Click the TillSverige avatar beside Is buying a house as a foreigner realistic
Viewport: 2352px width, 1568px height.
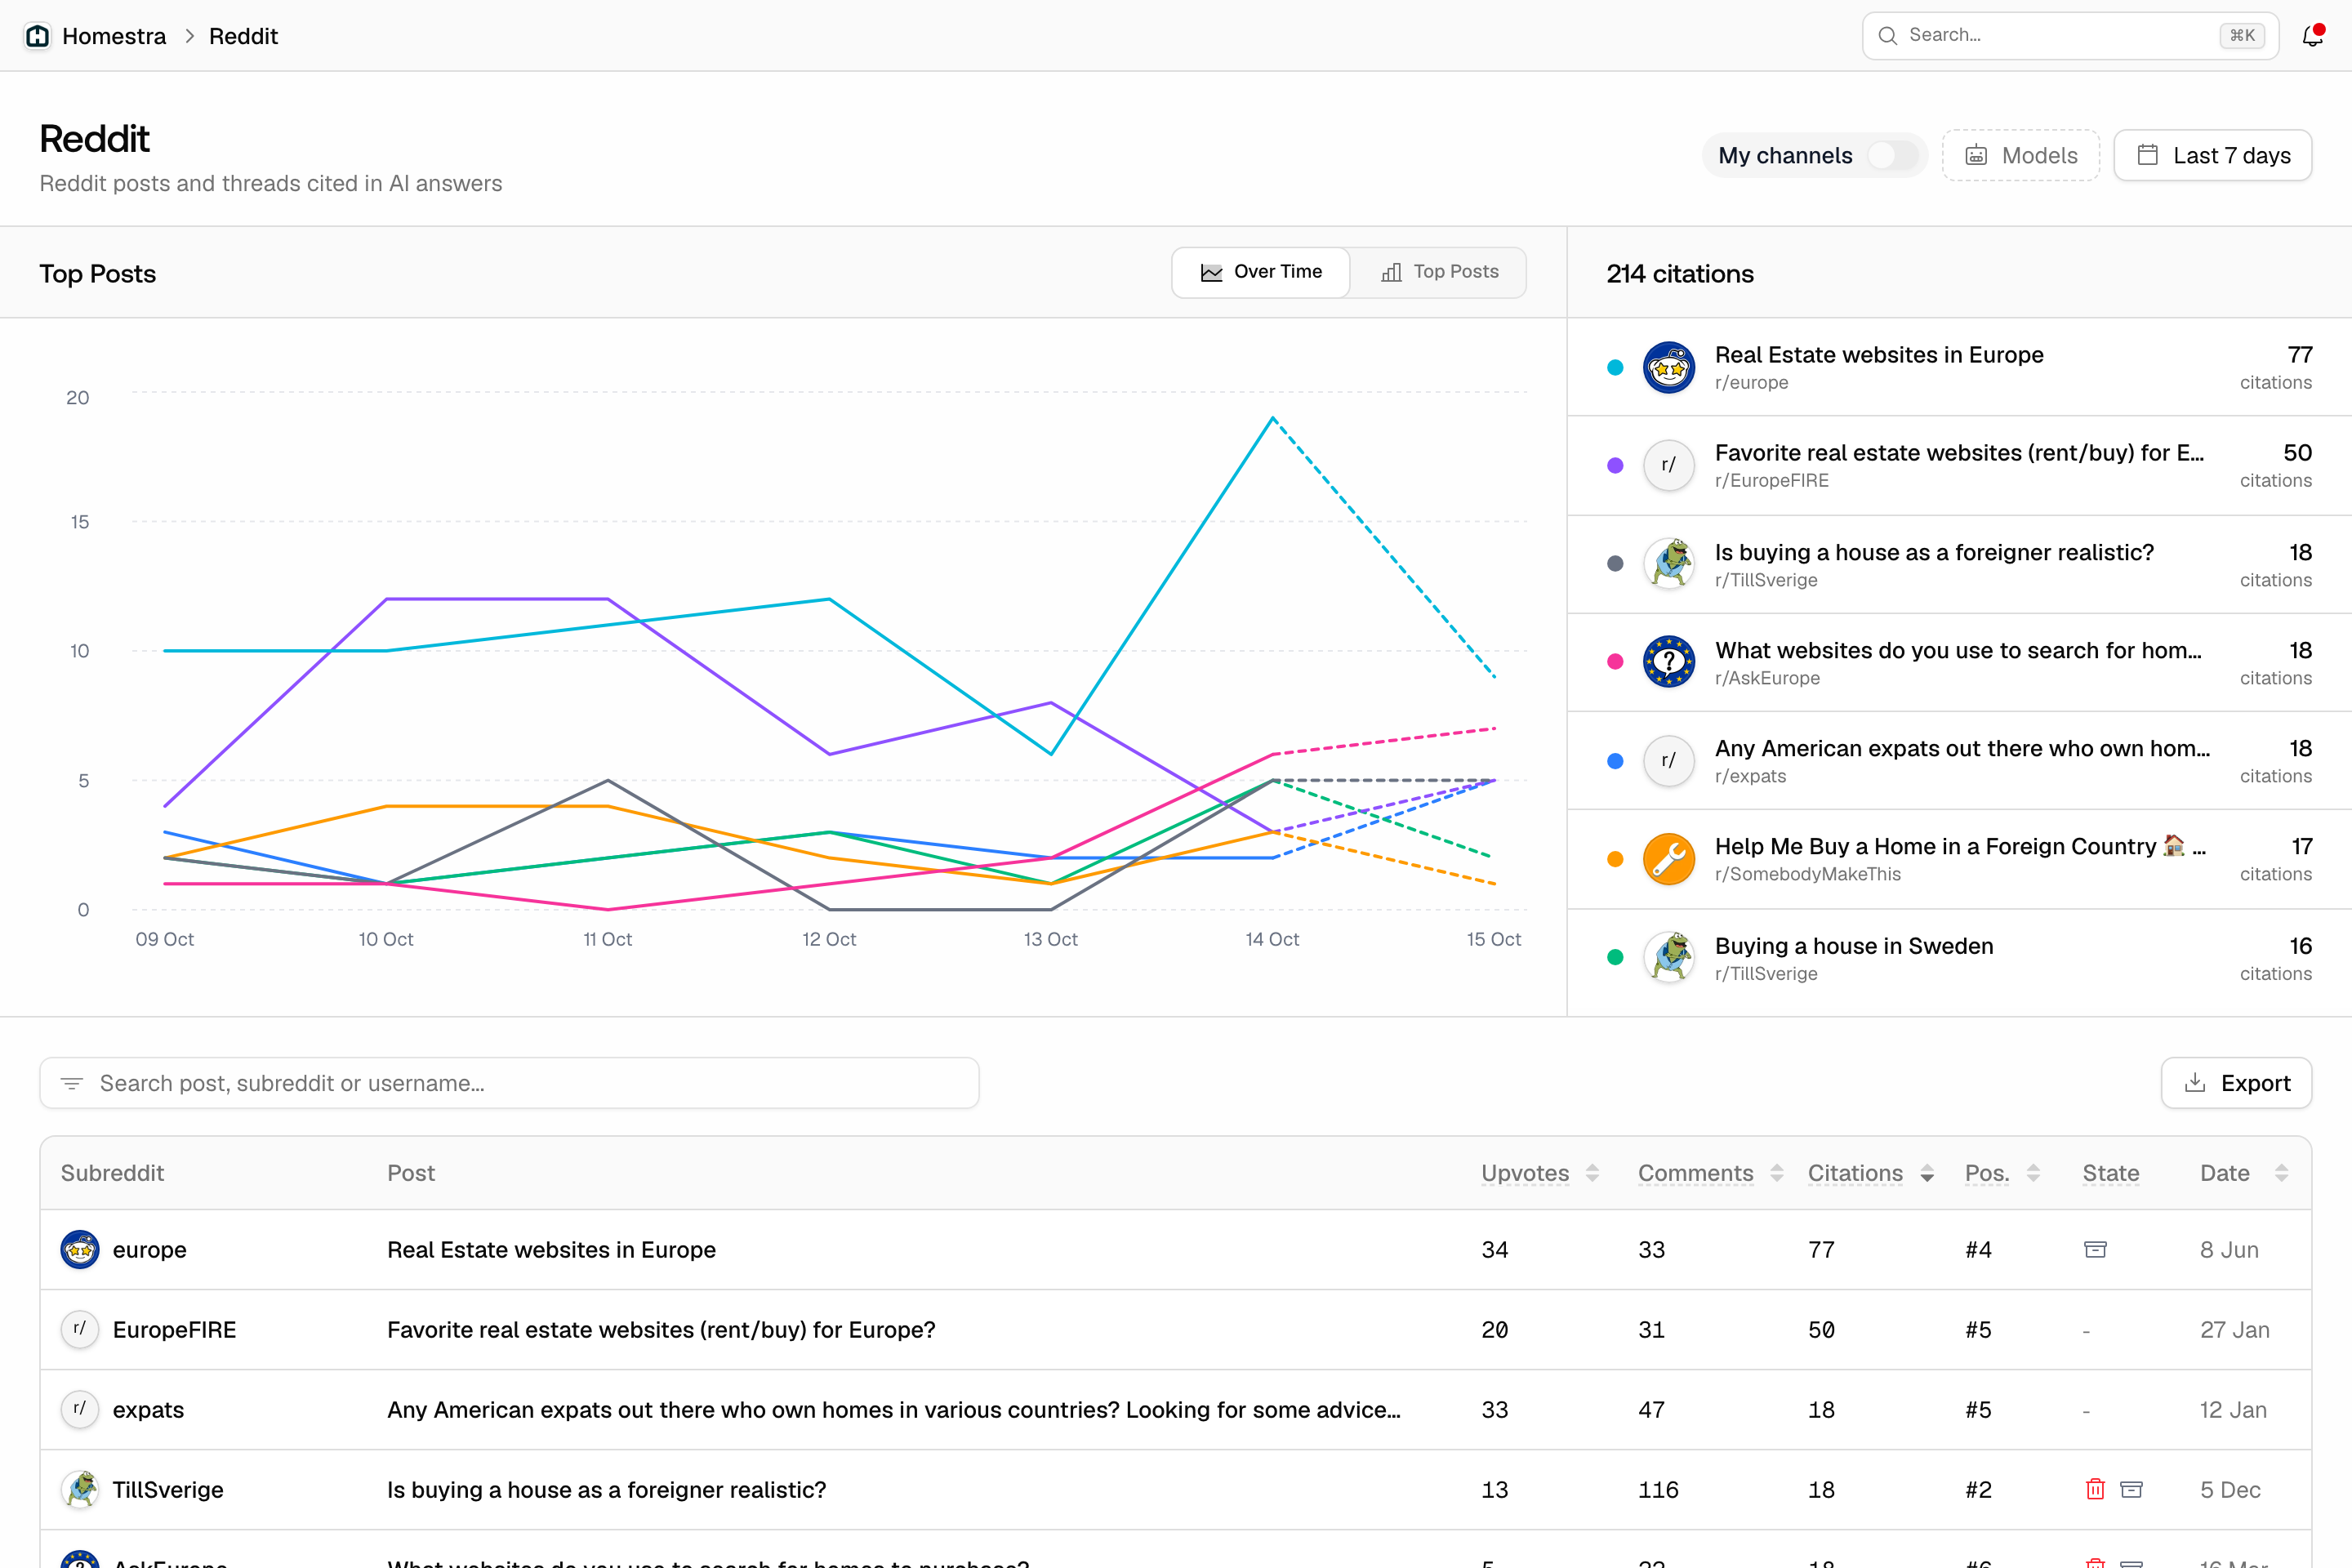click(x=1668, y=563)
